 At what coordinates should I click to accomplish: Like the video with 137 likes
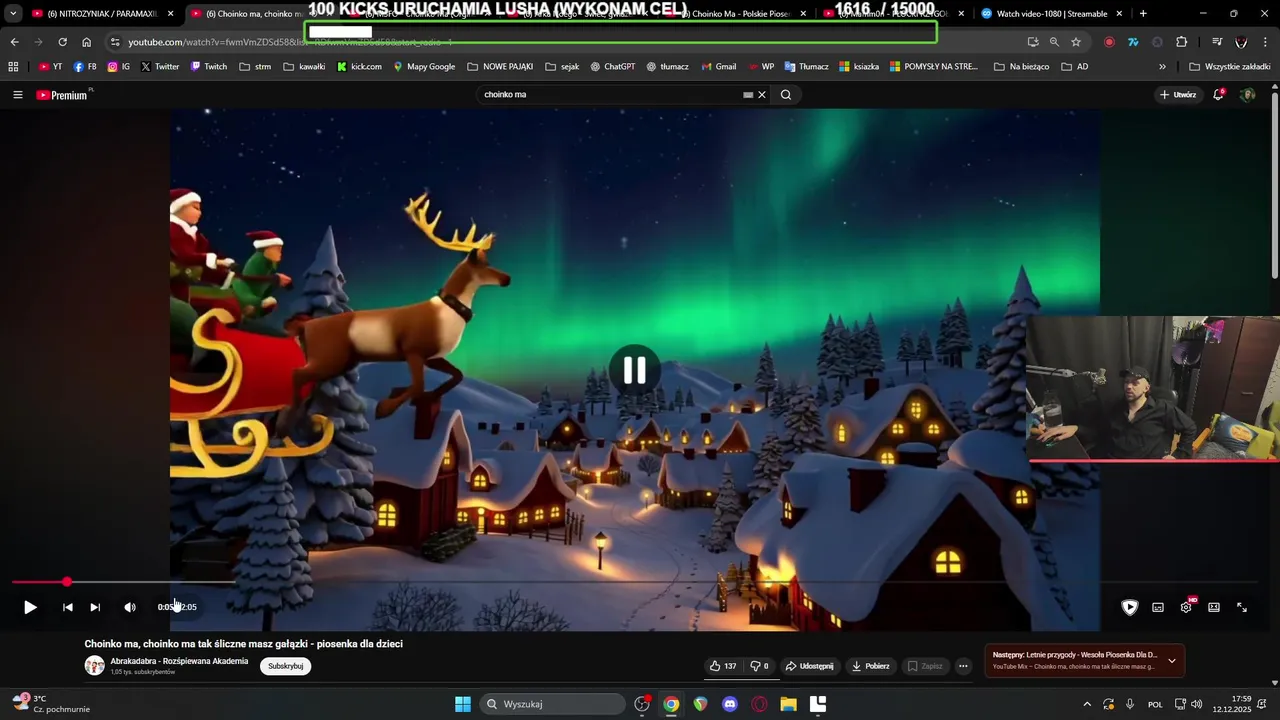723,666
